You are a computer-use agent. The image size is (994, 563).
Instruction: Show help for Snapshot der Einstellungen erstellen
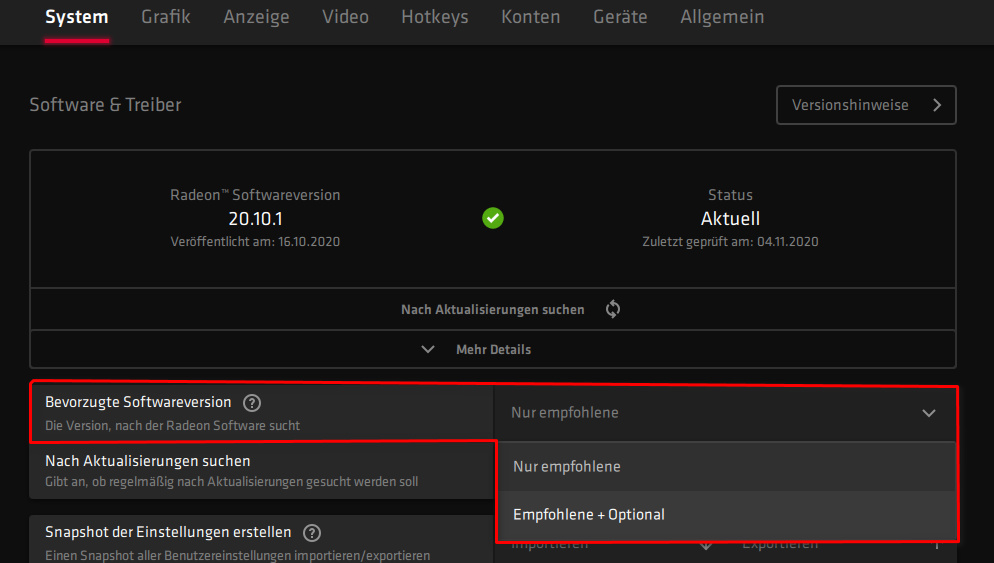tap(312, 533)
